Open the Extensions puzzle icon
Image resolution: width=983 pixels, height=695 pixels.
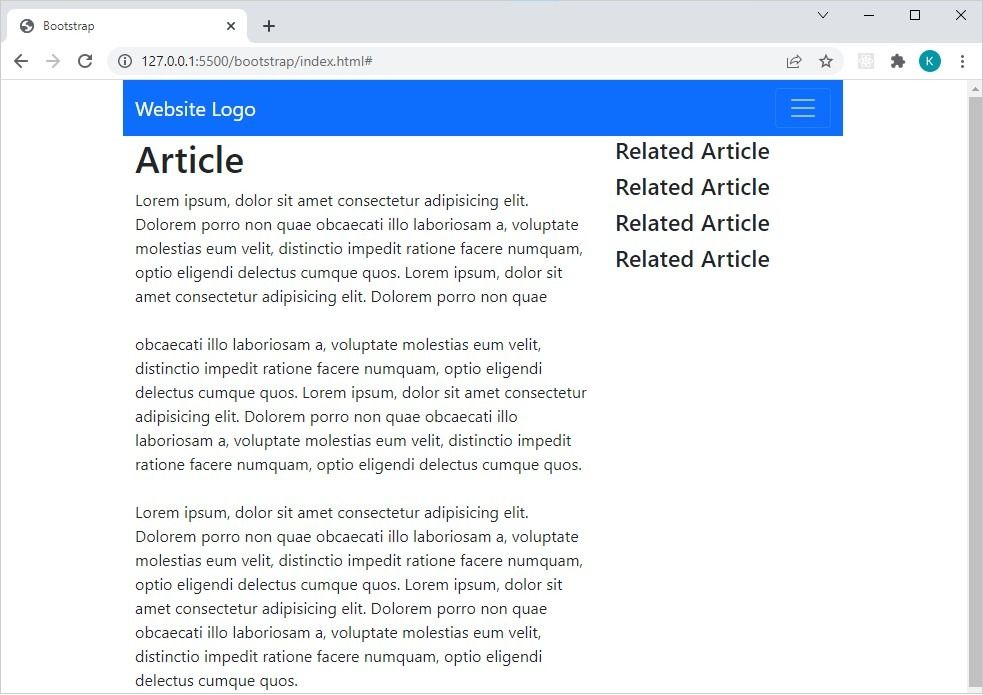(x=898, y=61)
